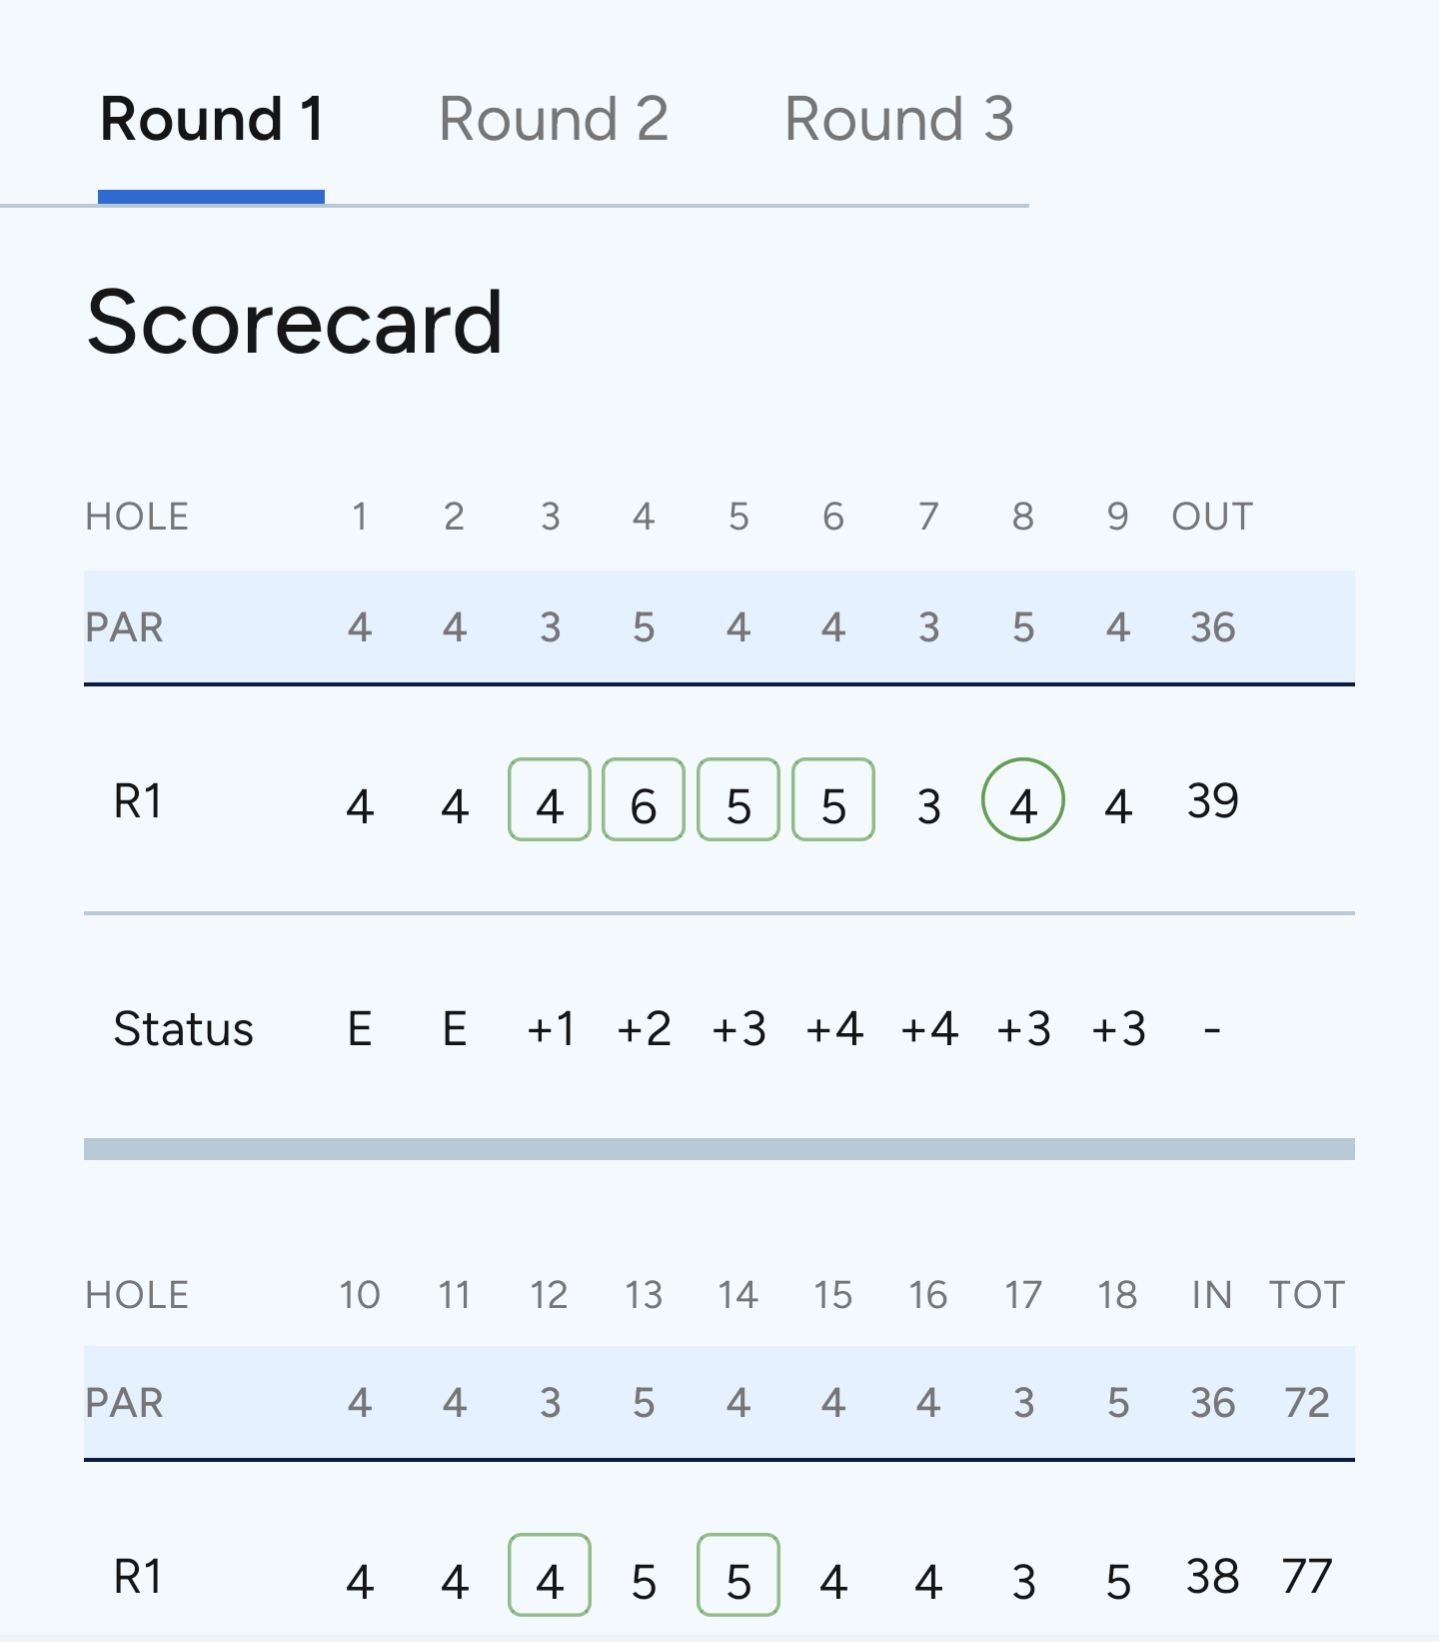This screenshot has height=1642, width=1439.
Task: Click the boxed 5 score on hole 14
Action: pyautogui.click(x=738, y=1576)
